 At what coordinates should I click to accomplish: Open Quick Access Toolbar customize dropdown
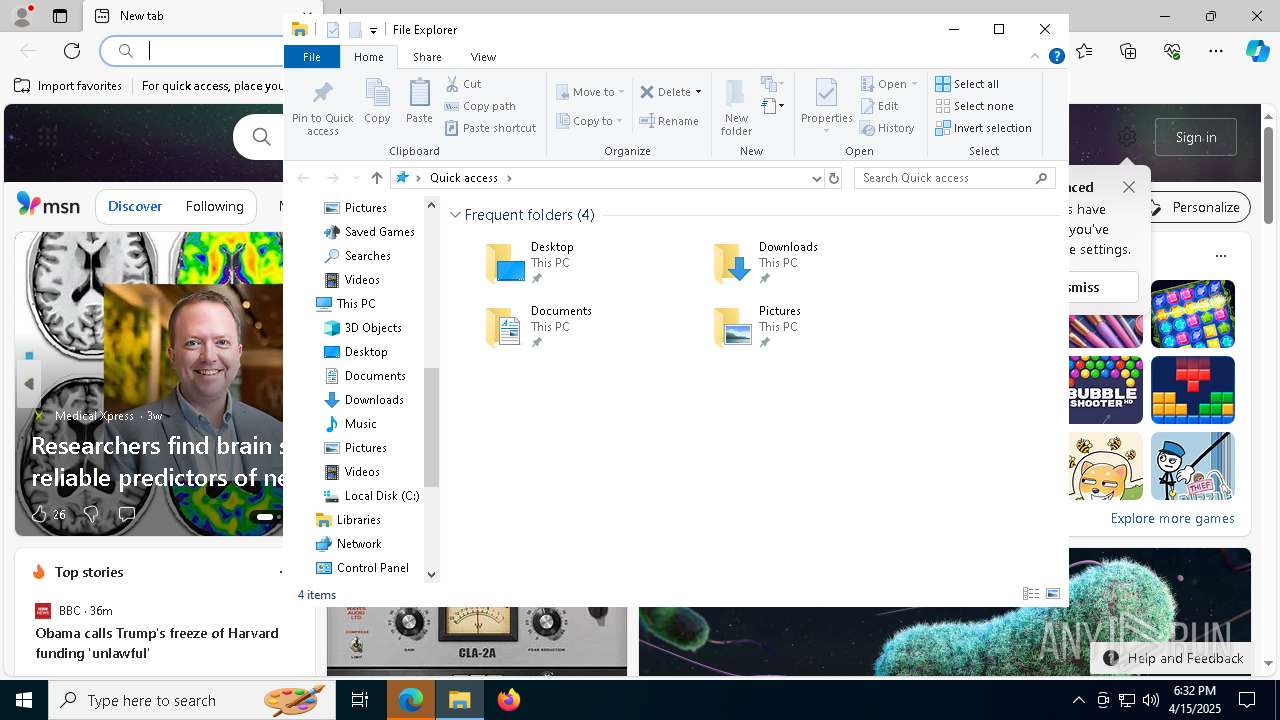pyautogui.click(x=373, y=31)
